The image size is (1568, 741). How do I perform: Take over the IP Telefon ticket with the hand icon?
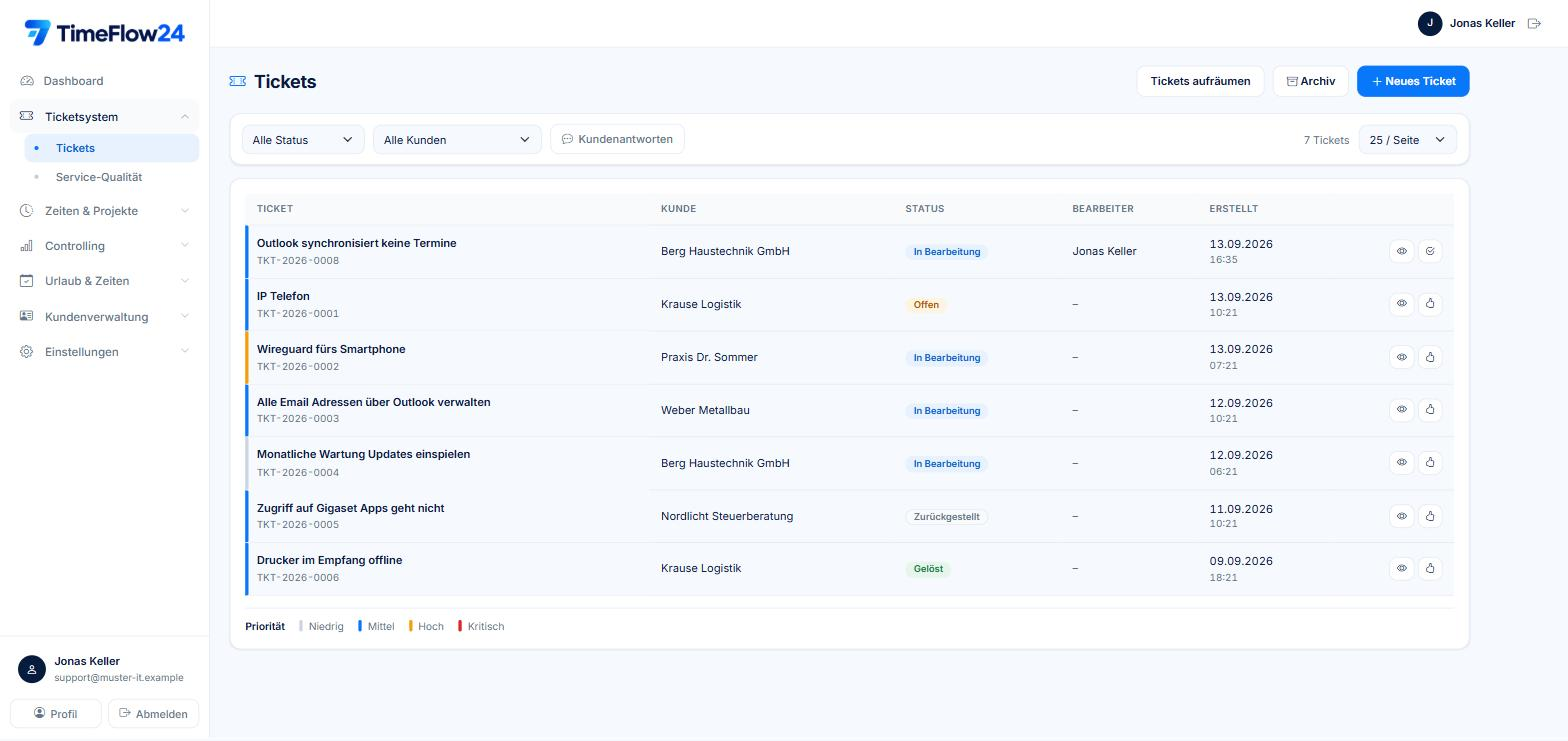pos(1430,303)
